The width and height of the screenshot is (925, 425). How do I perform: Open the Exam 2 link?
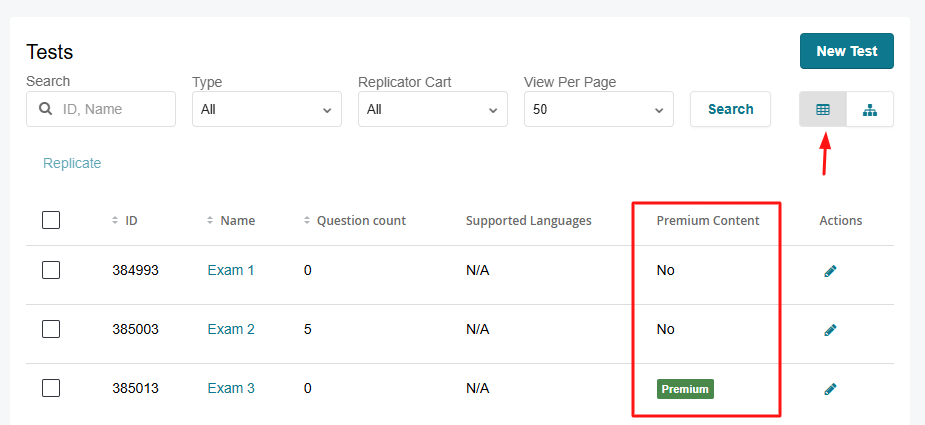(231, 329)
